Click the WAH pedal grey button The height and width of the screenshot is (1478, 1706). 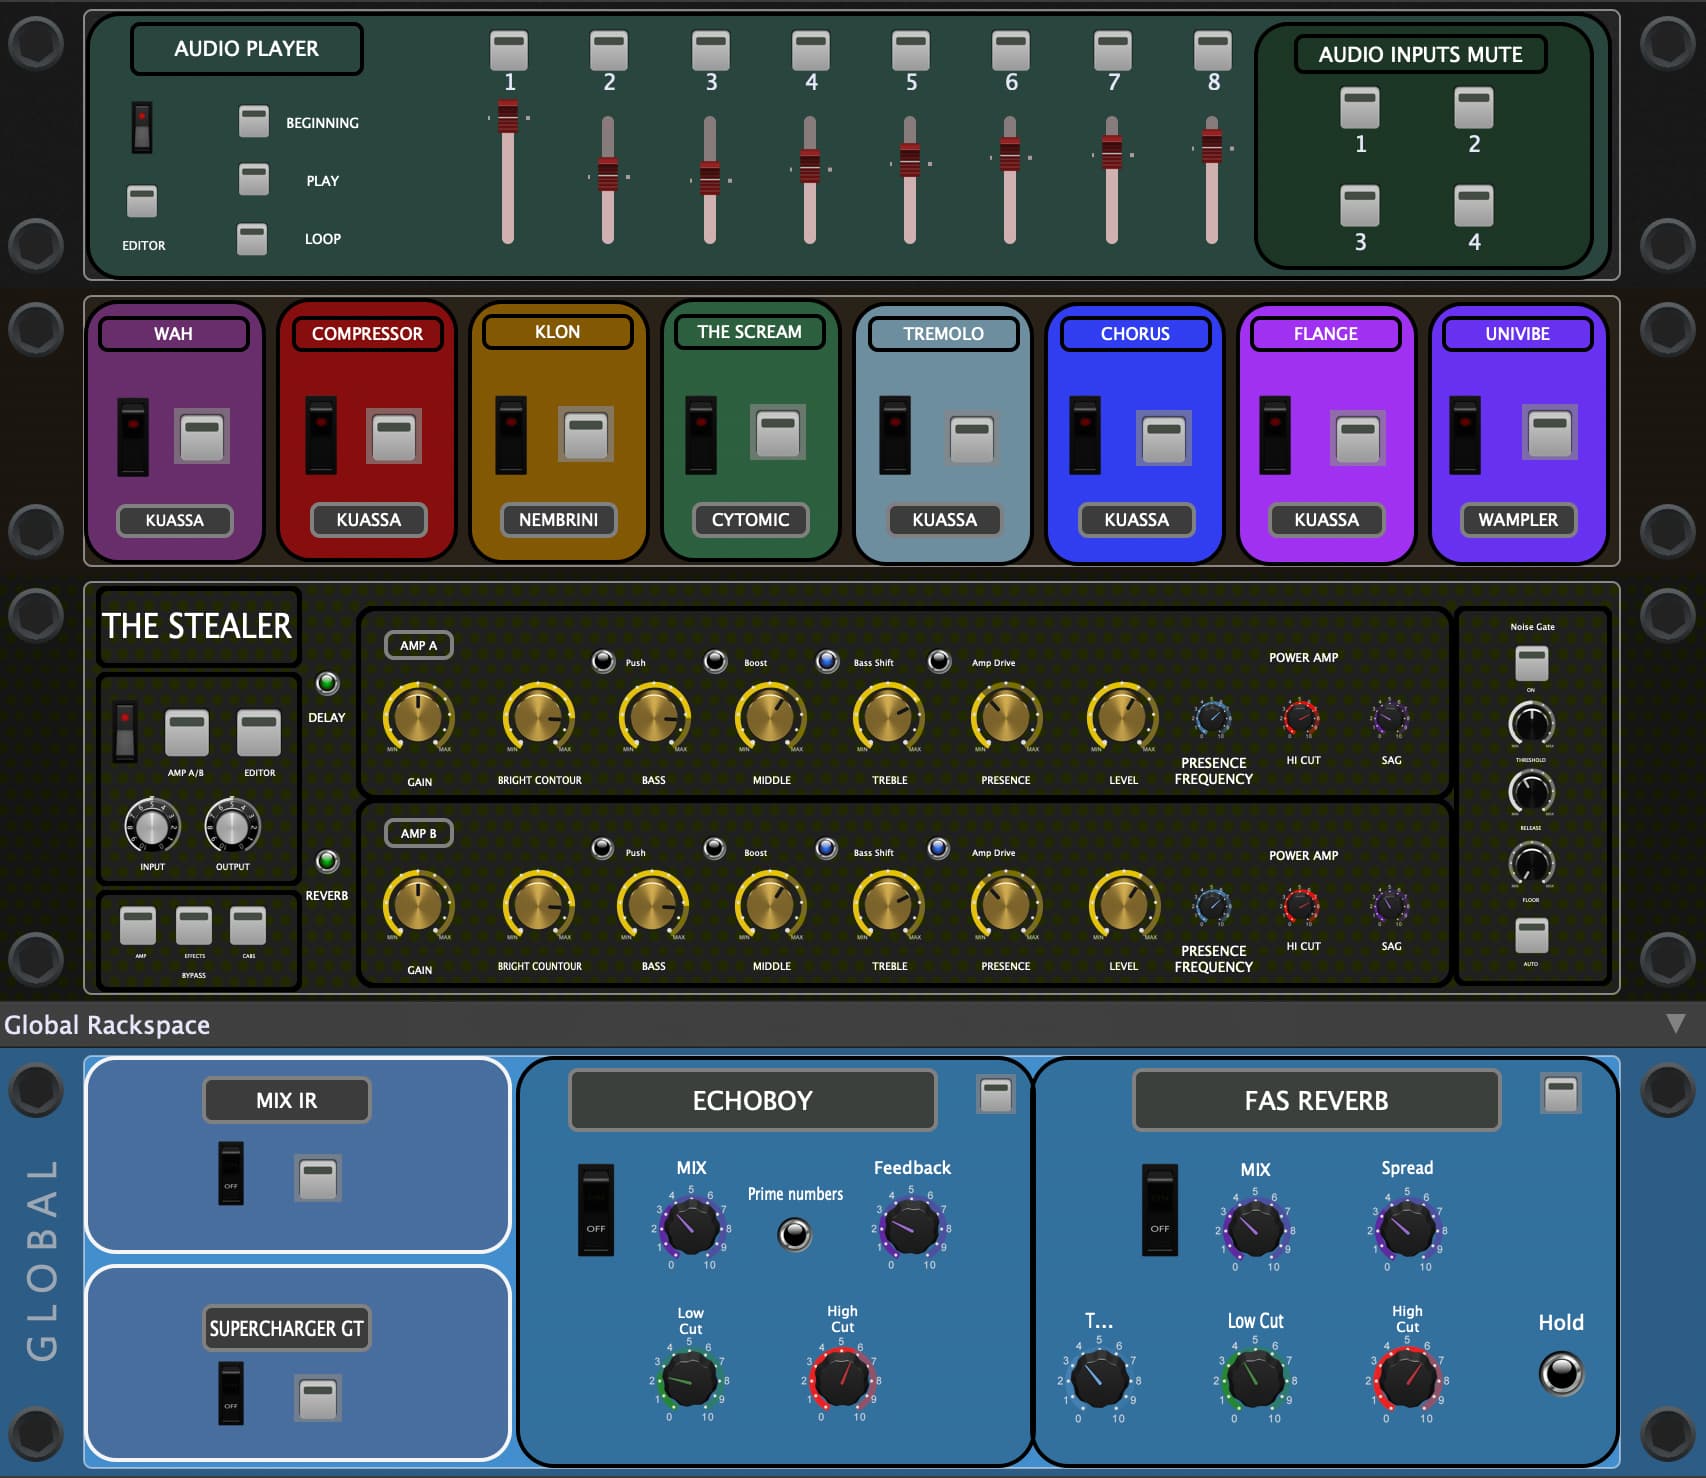pos(202,436)
